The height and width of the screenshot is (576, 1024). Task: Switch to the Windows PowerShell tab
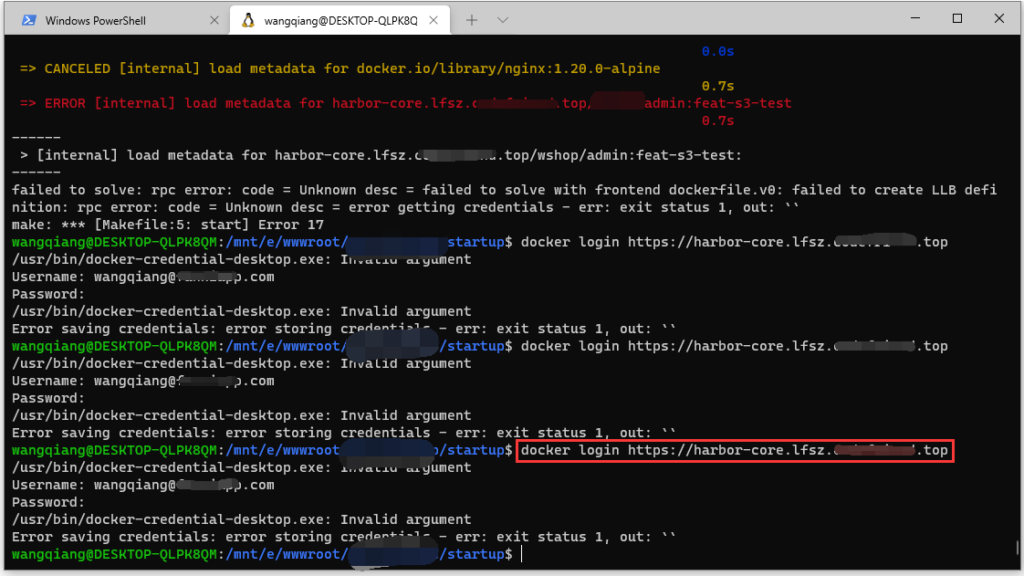pyautogui.click(x=108, y=20)
